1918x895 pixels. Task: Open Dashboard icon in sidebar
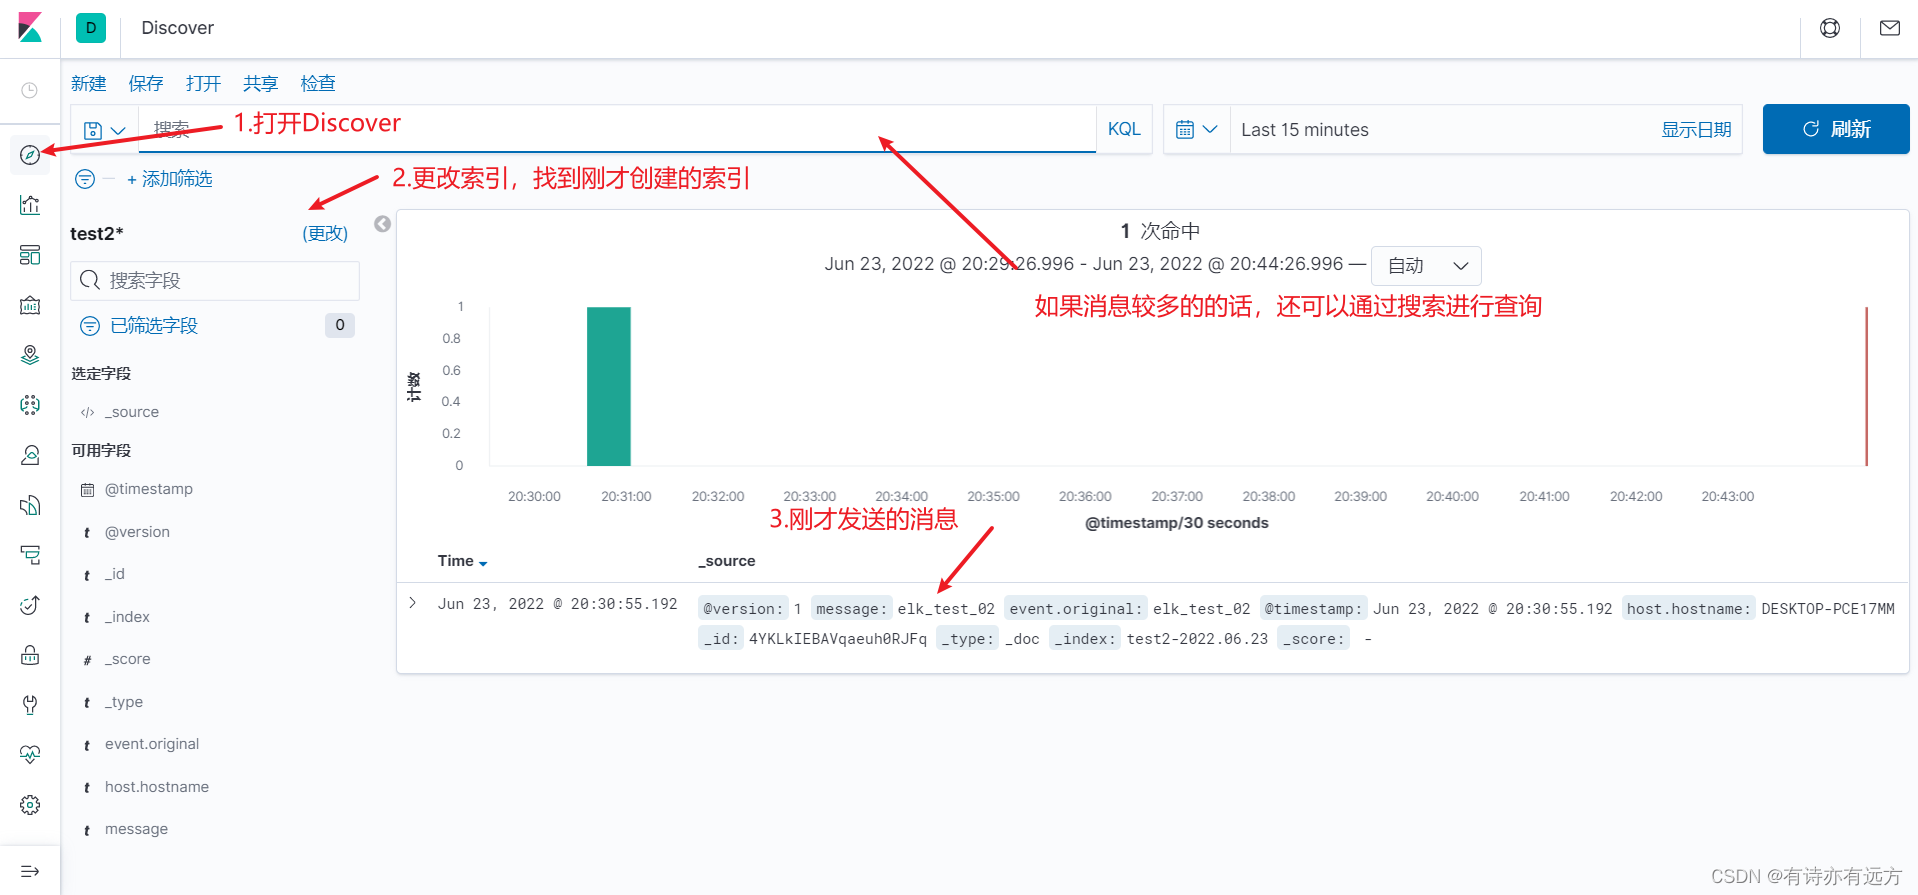click(30, 255)
